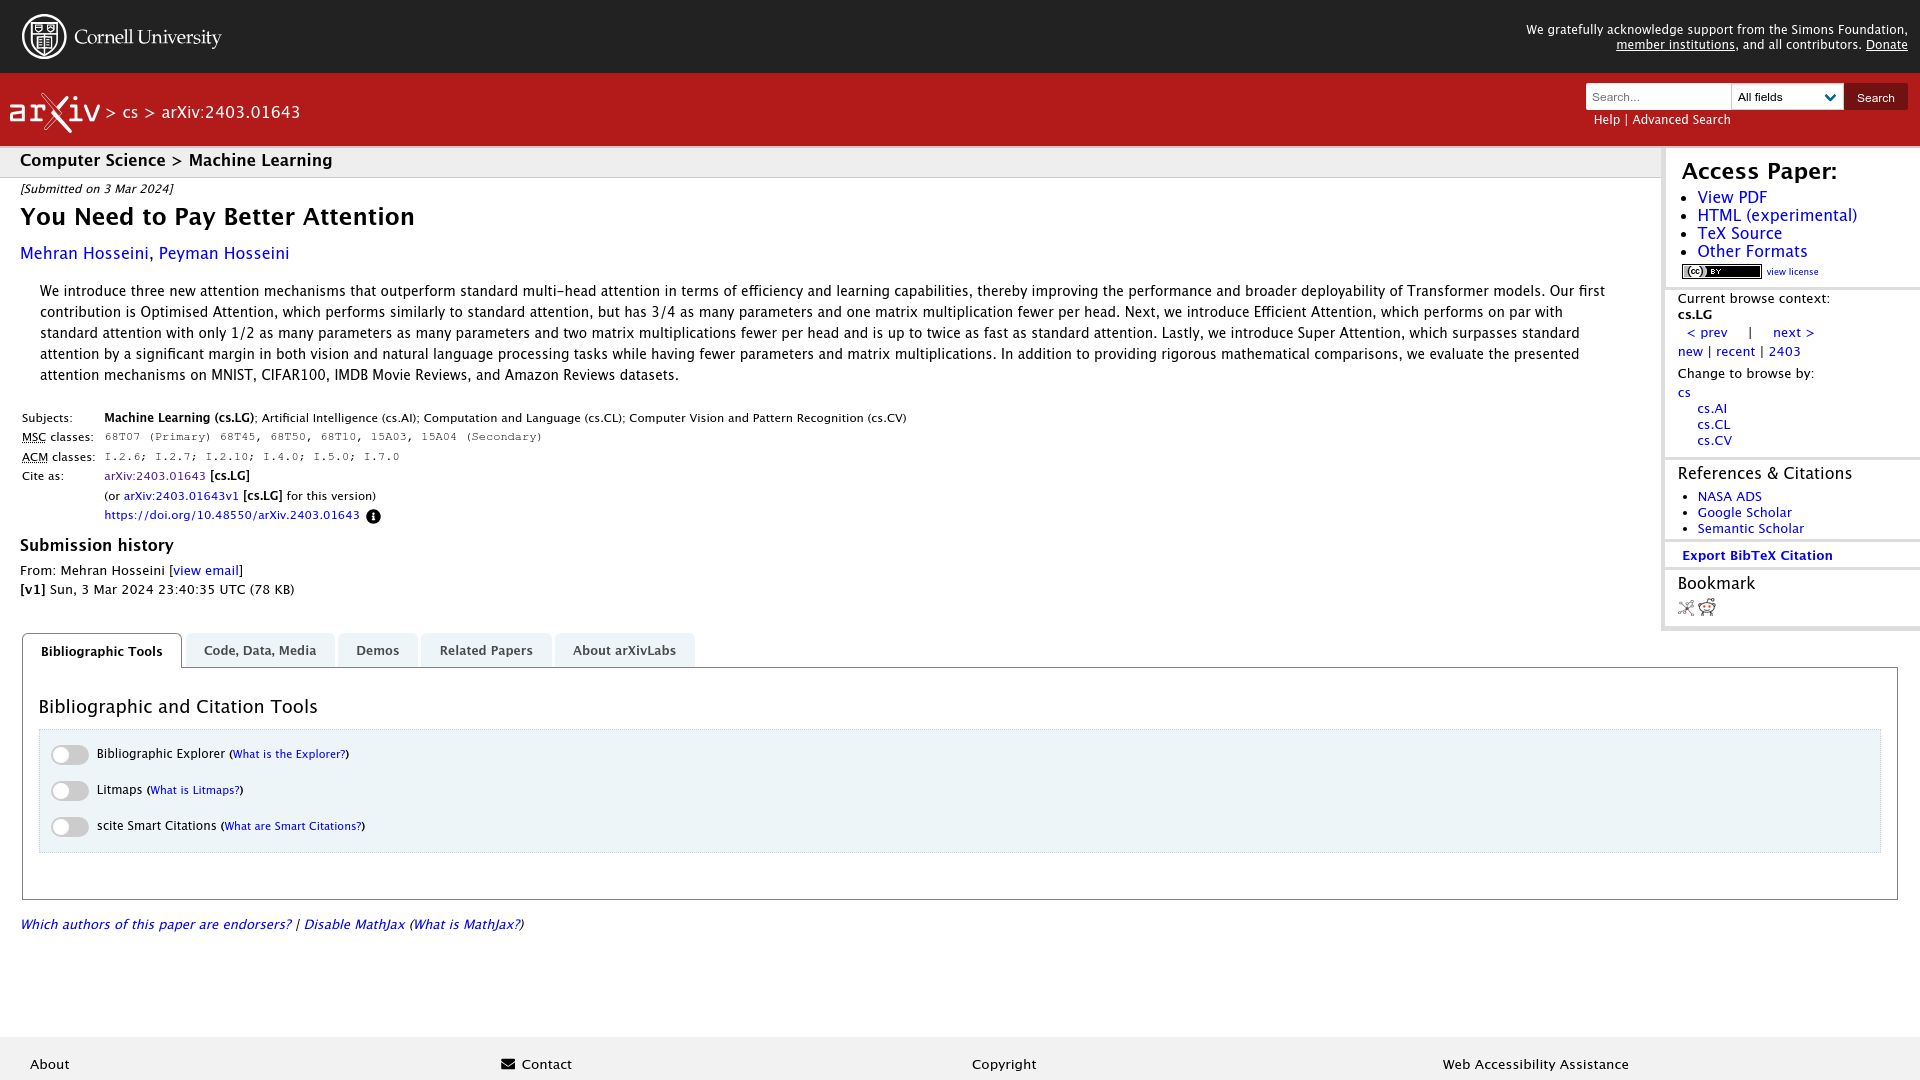
Task: Open the View PDF link
Action: point(1732,198)
